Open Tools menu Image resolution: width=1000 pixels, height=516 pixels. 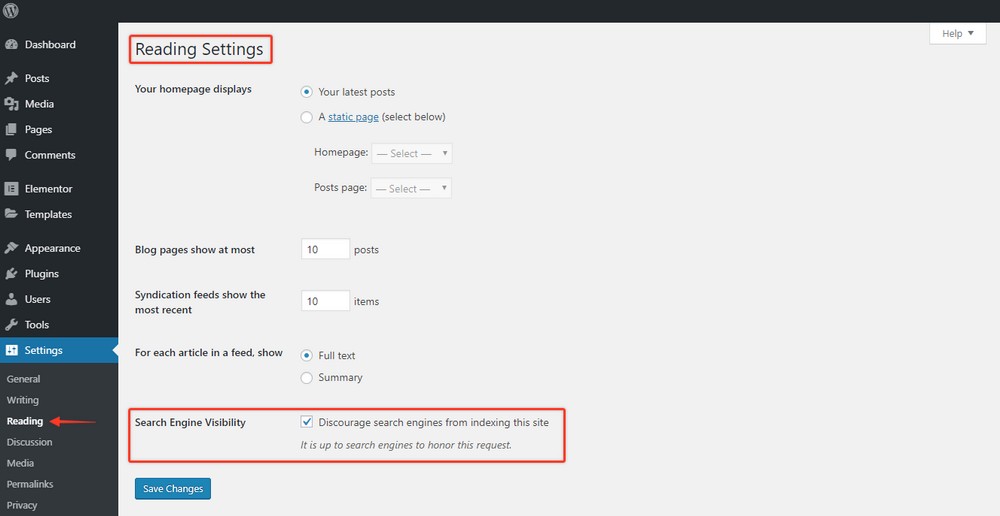click(x=37, y=325)
